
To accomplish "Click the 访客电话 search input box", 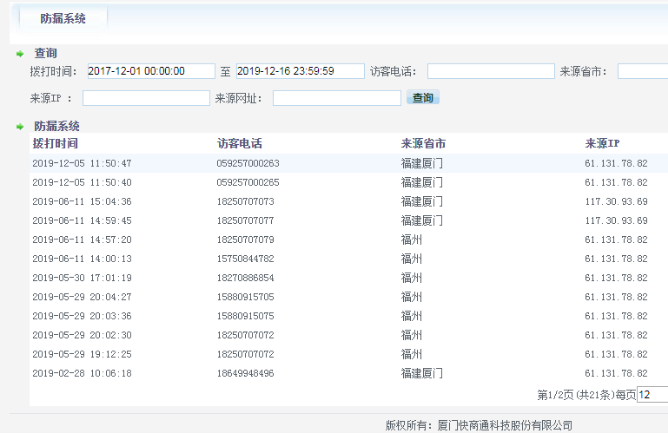I will click(490, 71).
